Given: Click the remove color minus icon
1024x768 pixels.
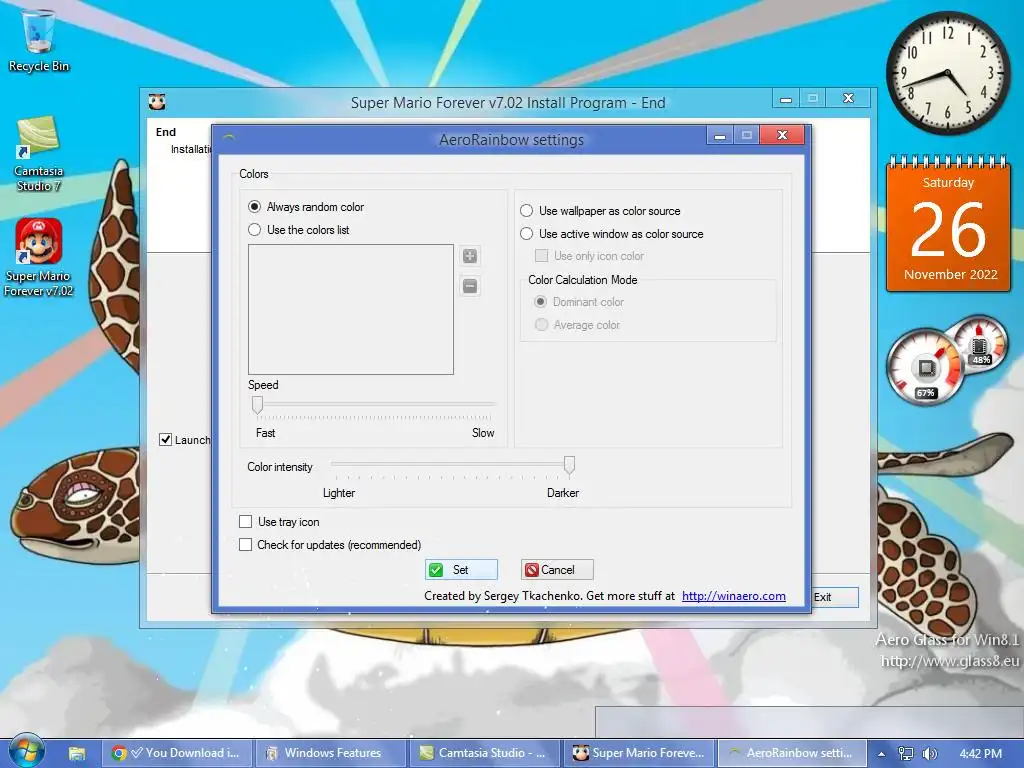Looking at the screenshot, I should coord(470,286).
